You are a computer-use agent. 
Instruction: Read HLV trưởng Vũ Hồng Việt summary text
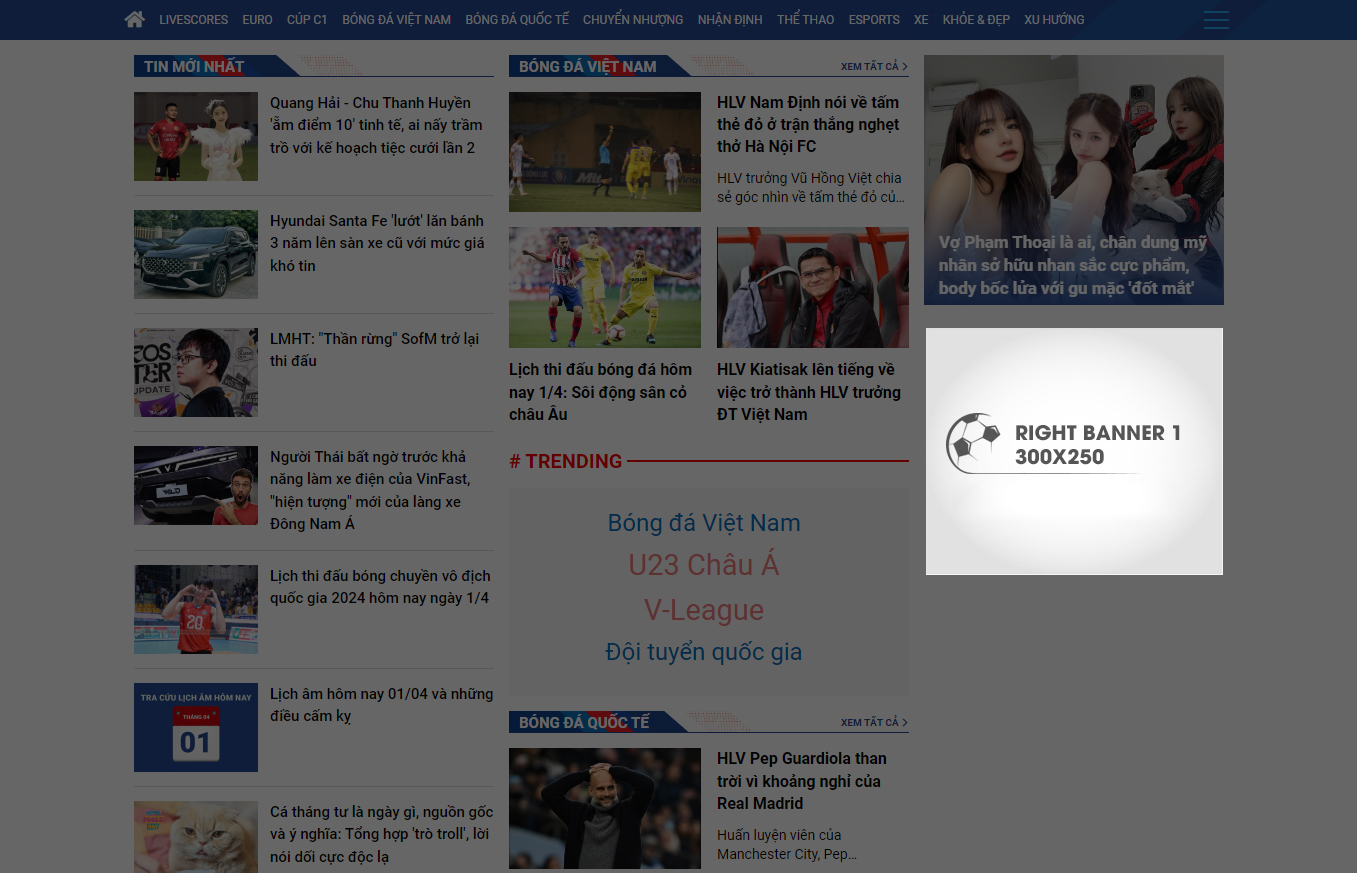pos(811,187)
